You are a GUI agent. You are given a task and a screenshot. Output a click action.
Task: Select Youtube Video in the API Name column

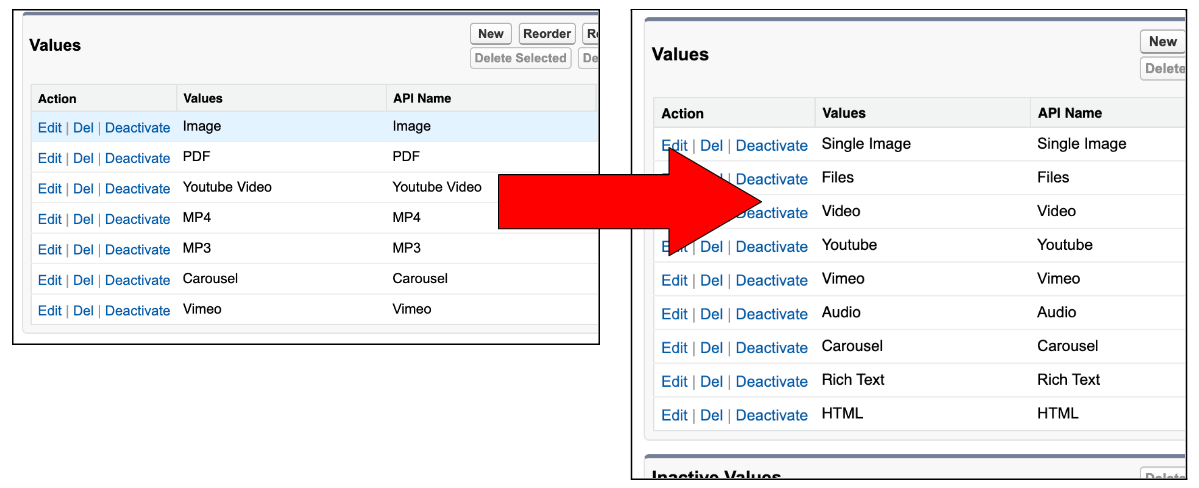[x=437, y=187]
